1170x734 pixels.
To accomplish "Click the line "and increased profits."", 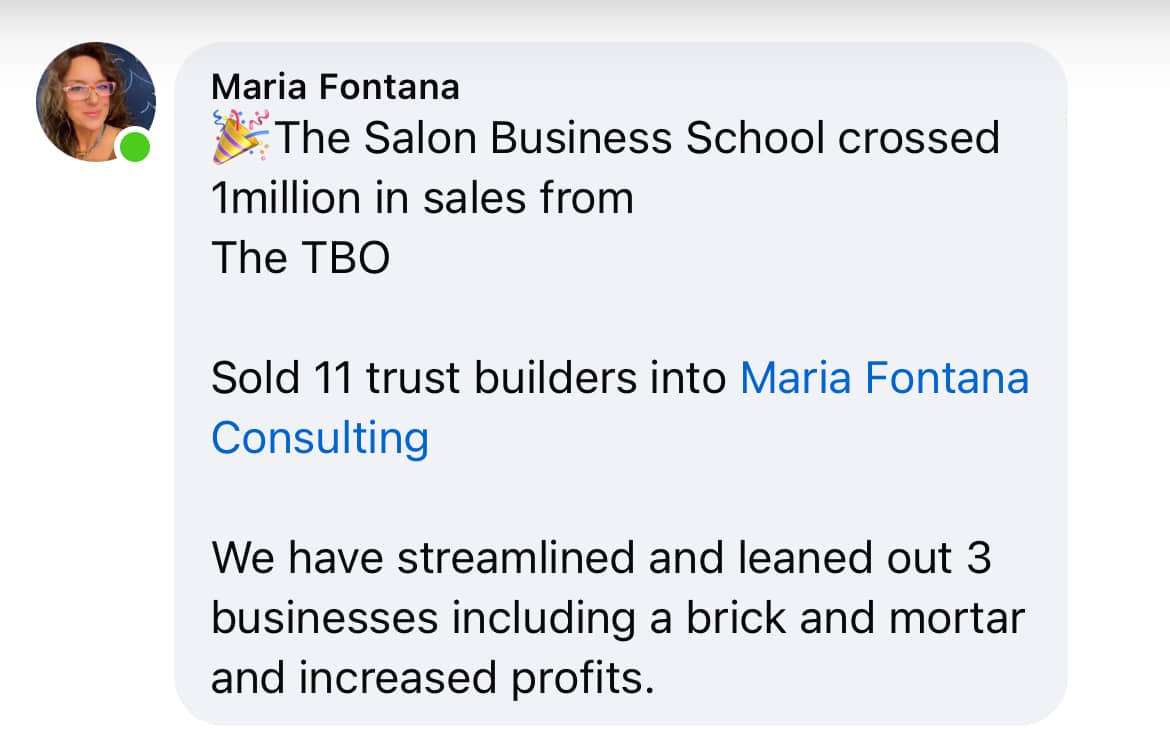I will (x=432, y=678).
